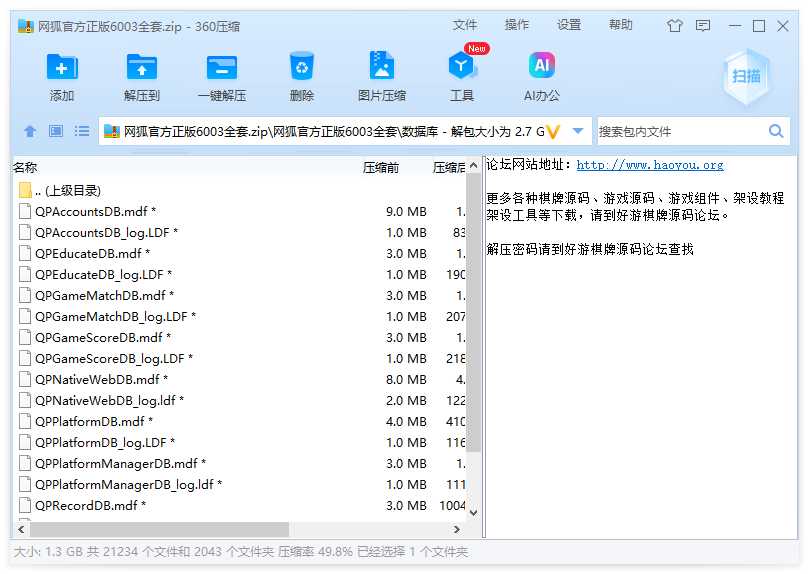Go up one level with the up arrow icon
The width and height of the screenshot is (809, 574).
click(30, 132)
